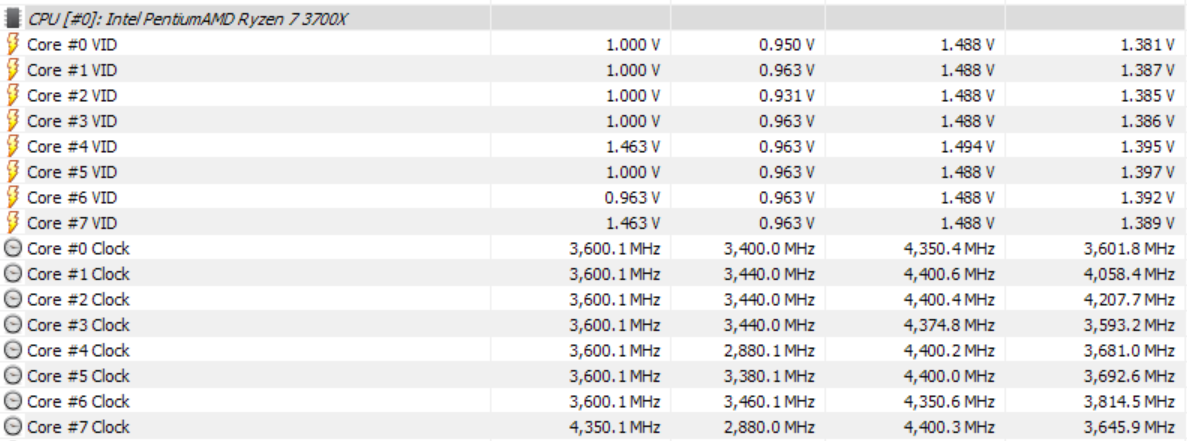Click the 1.463 V current value of Core #4 VID
The width and height of the screenshot is (1187, 441).
(633, 147)
